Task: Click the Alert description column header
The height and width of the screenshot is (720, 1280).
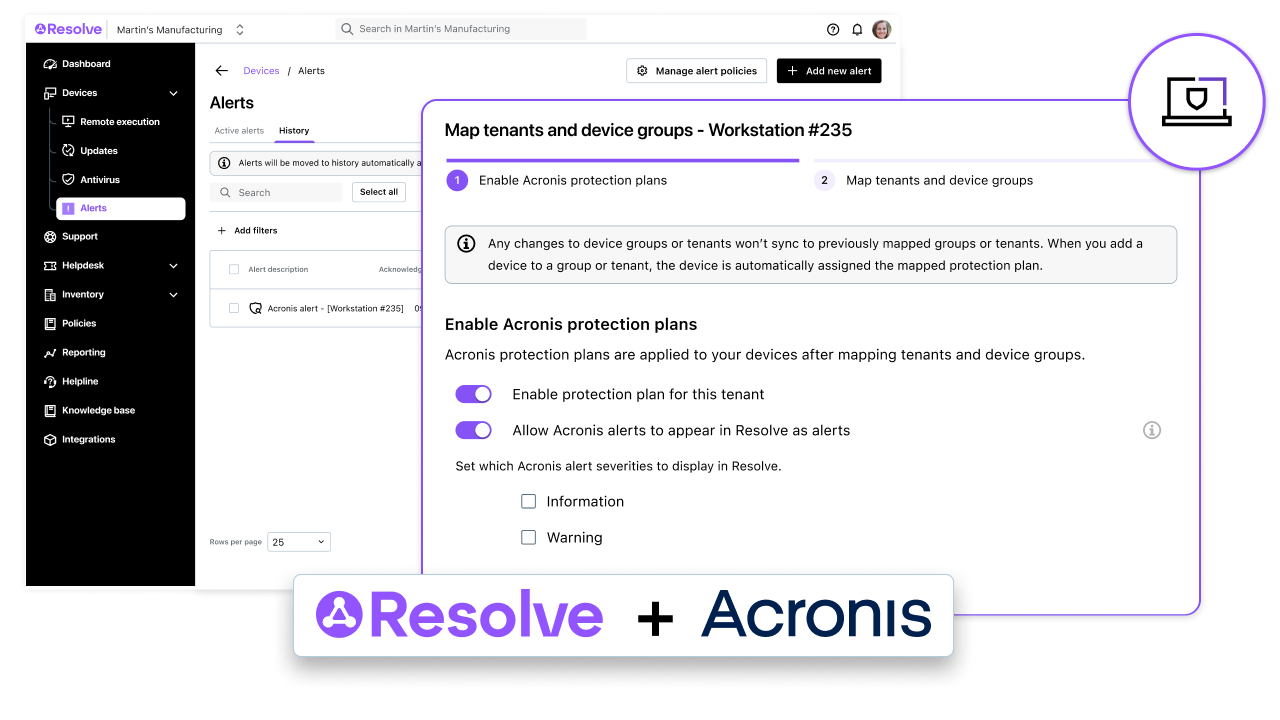Action: coord(278,270)
